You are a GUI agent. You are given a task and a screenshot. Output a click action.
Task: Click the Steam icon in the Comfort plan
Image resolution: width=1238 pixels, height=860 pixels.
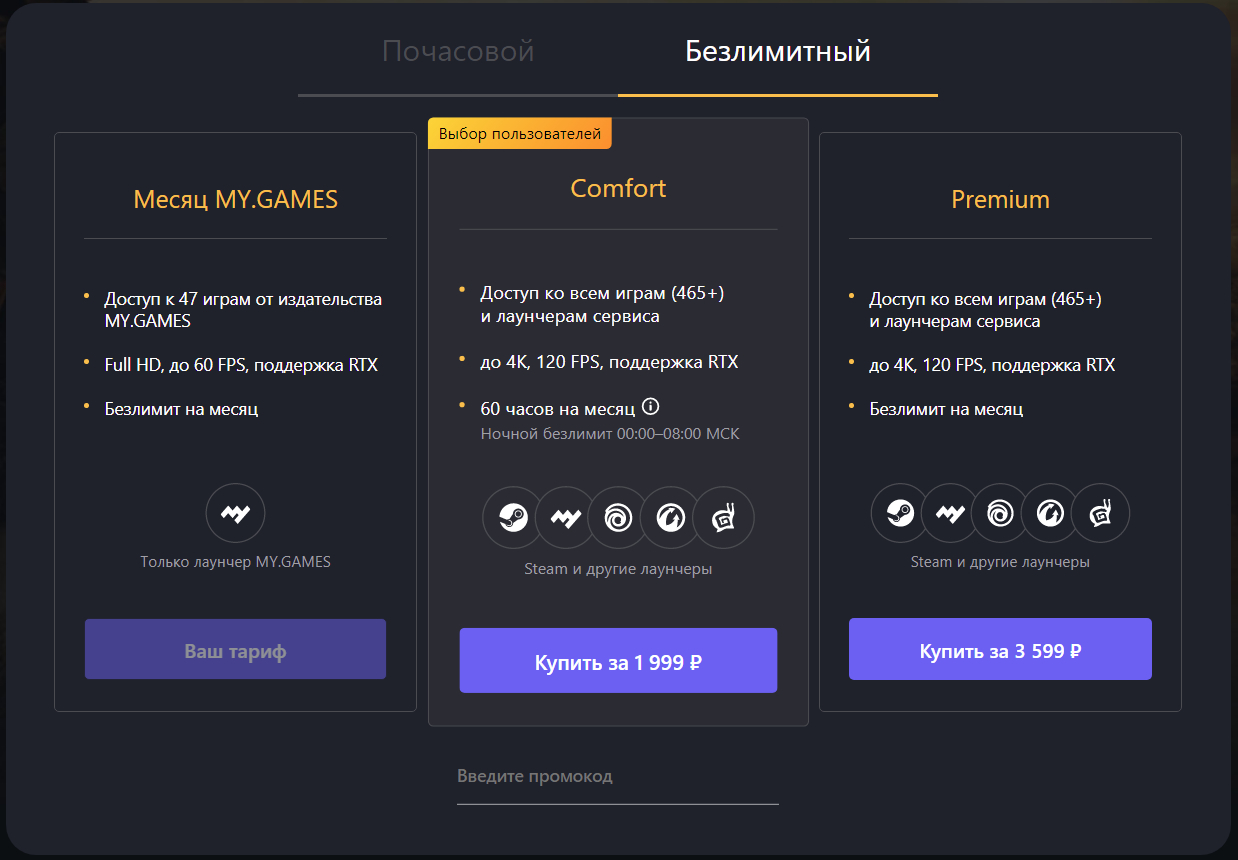point(512,518)
